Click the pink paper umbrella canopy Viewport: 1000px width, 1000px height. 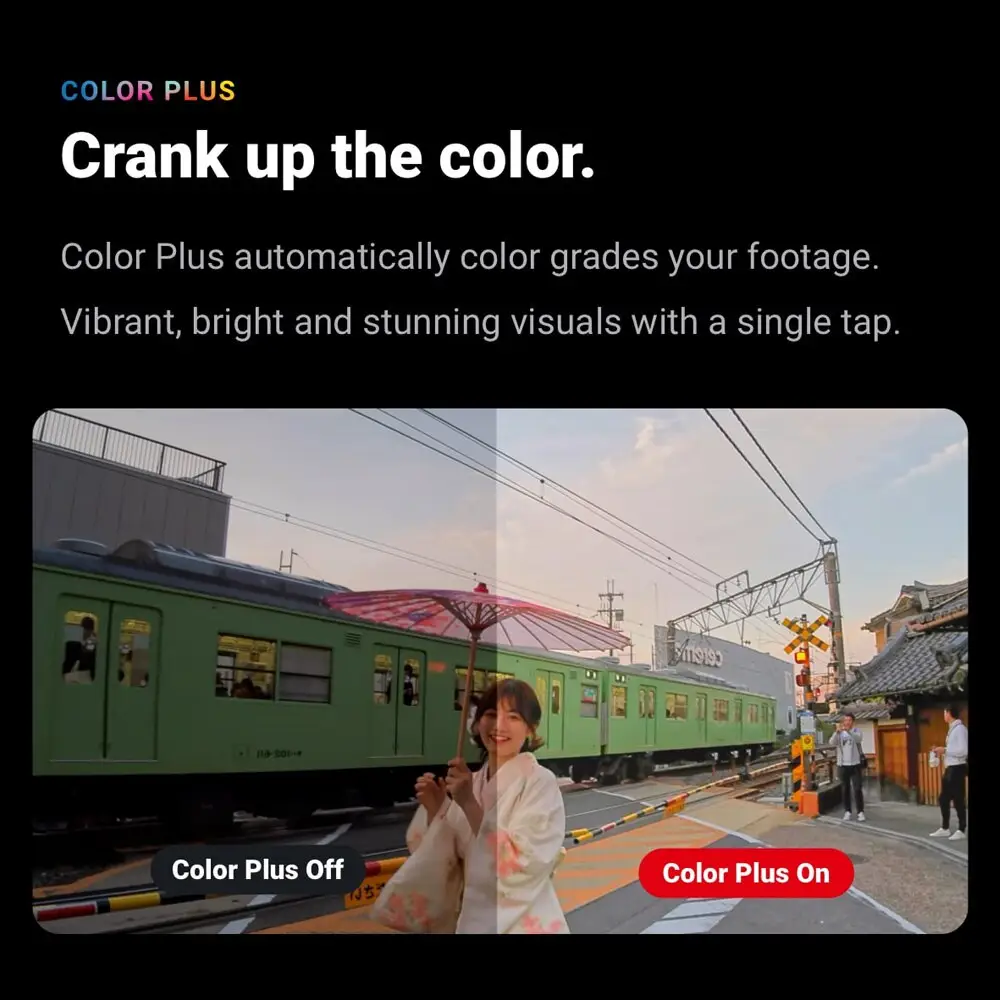coord(475,615)
